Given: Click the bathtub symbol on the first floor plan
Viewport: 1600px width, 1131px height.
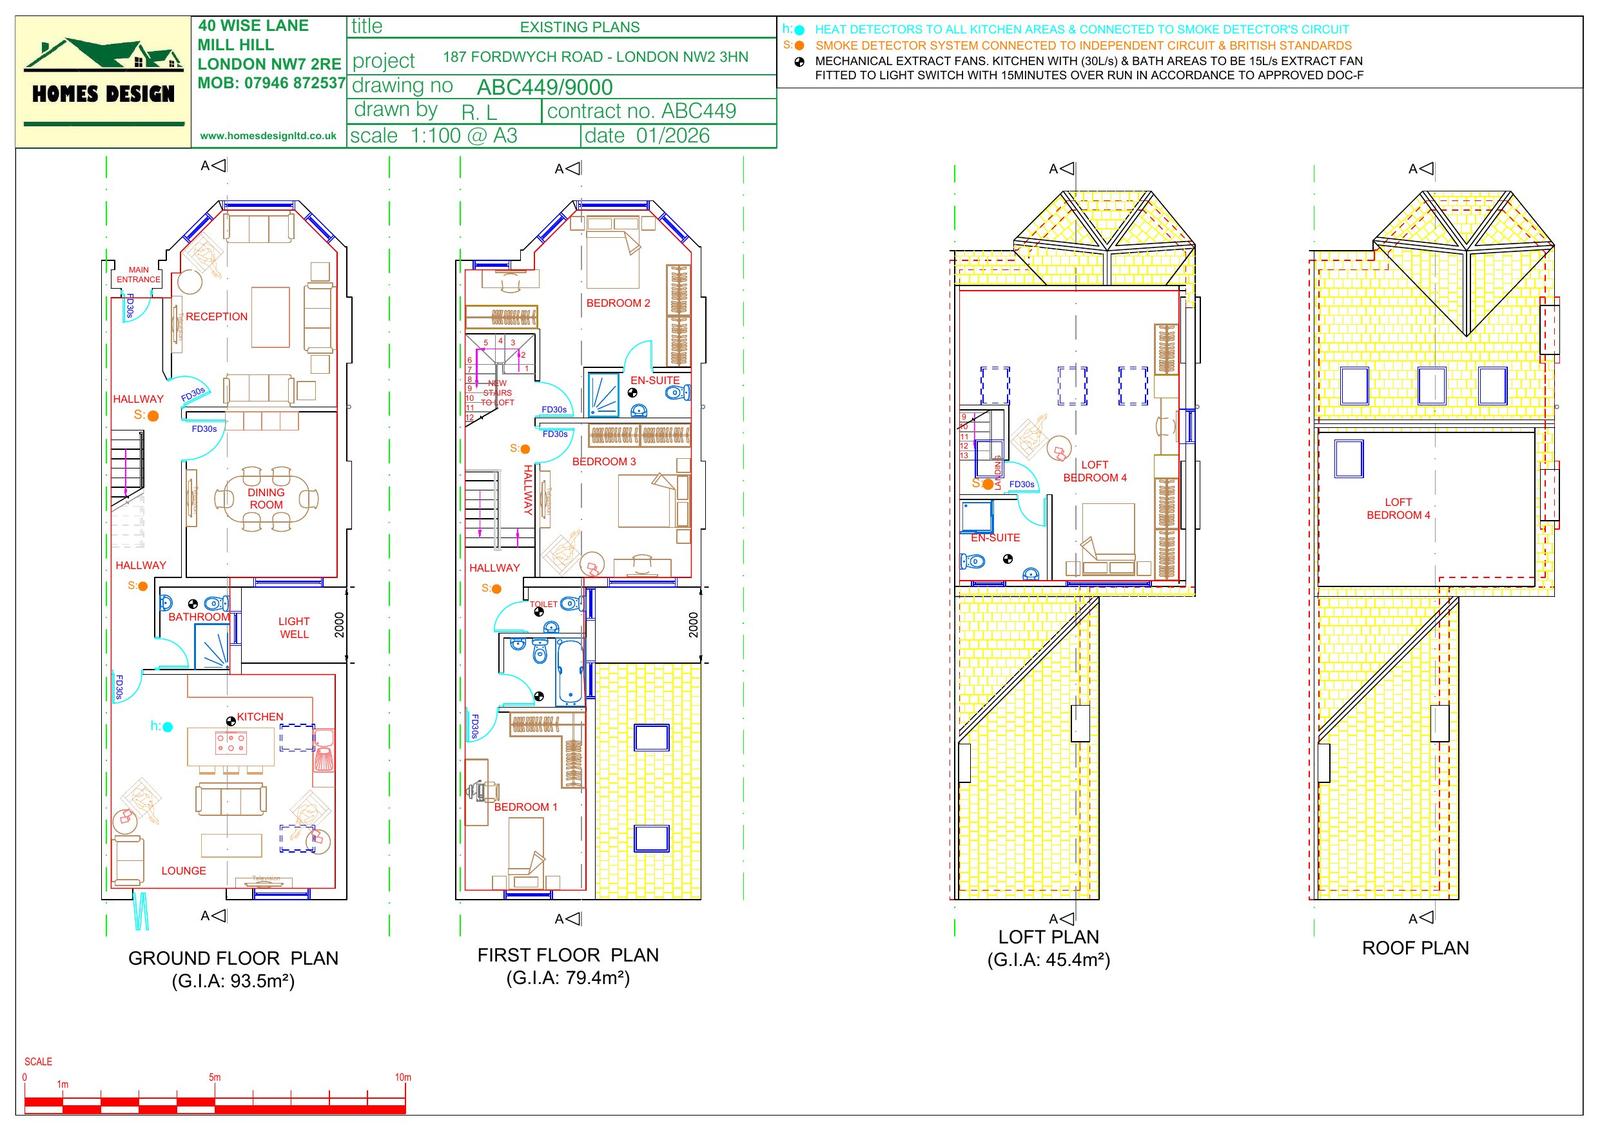Looking at the screenshot, I should click(x=571, y=671).
